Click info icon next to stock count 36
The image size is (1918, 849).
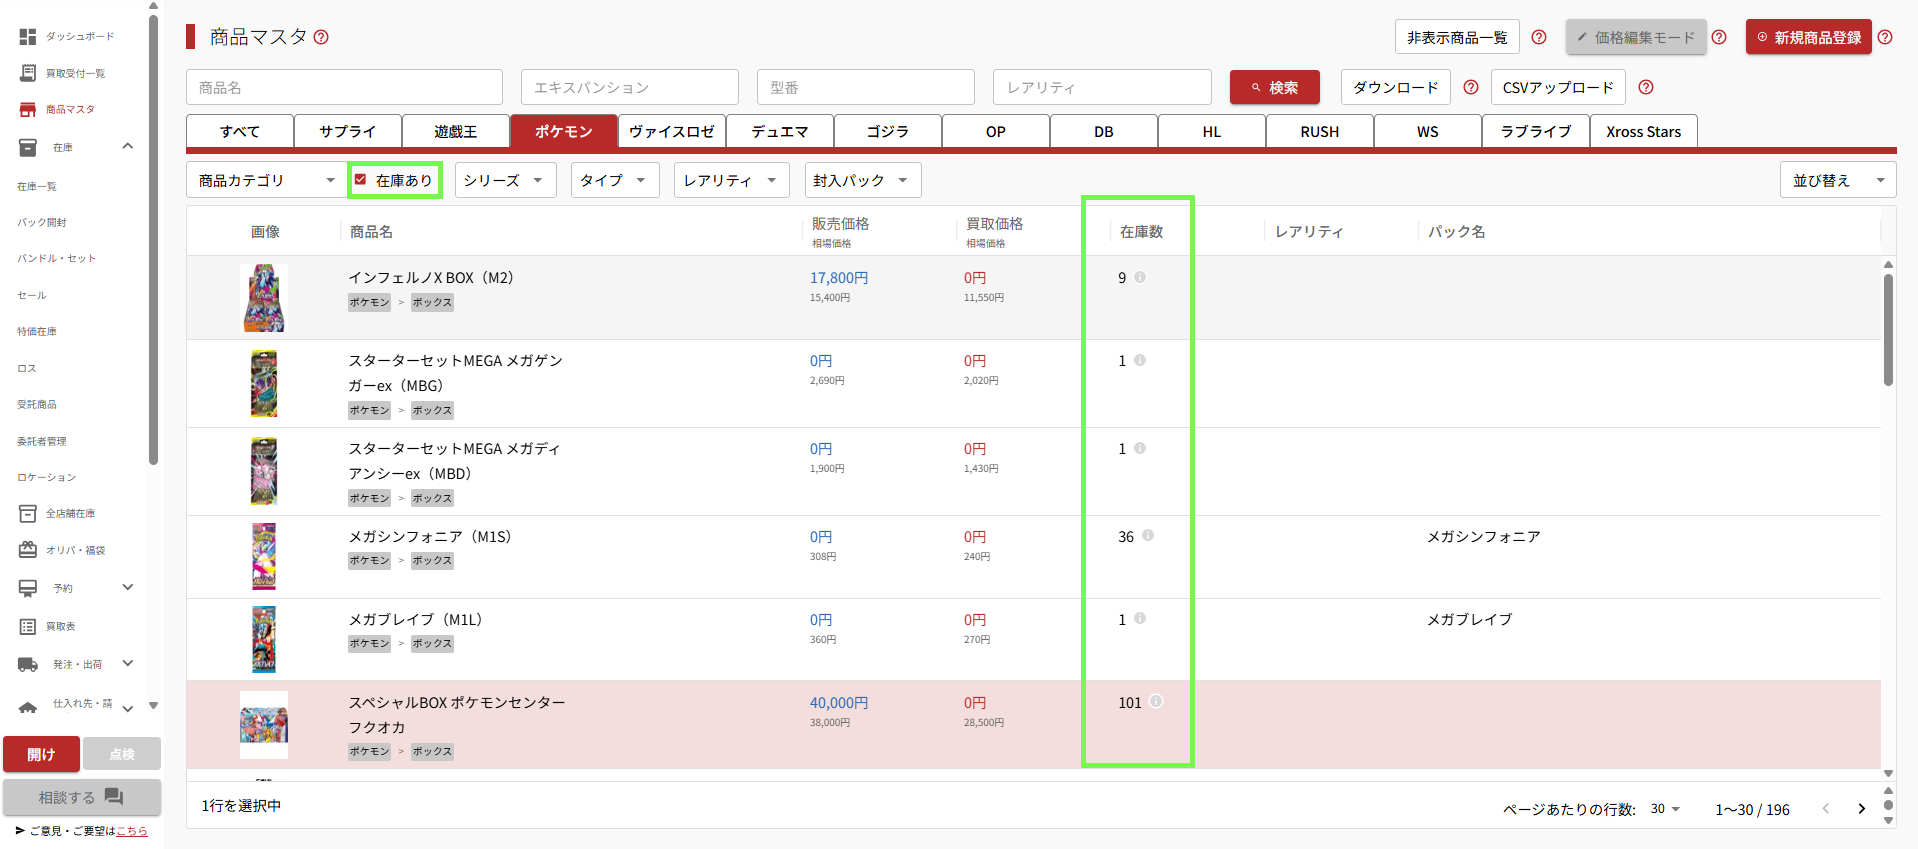(1148, 536)
